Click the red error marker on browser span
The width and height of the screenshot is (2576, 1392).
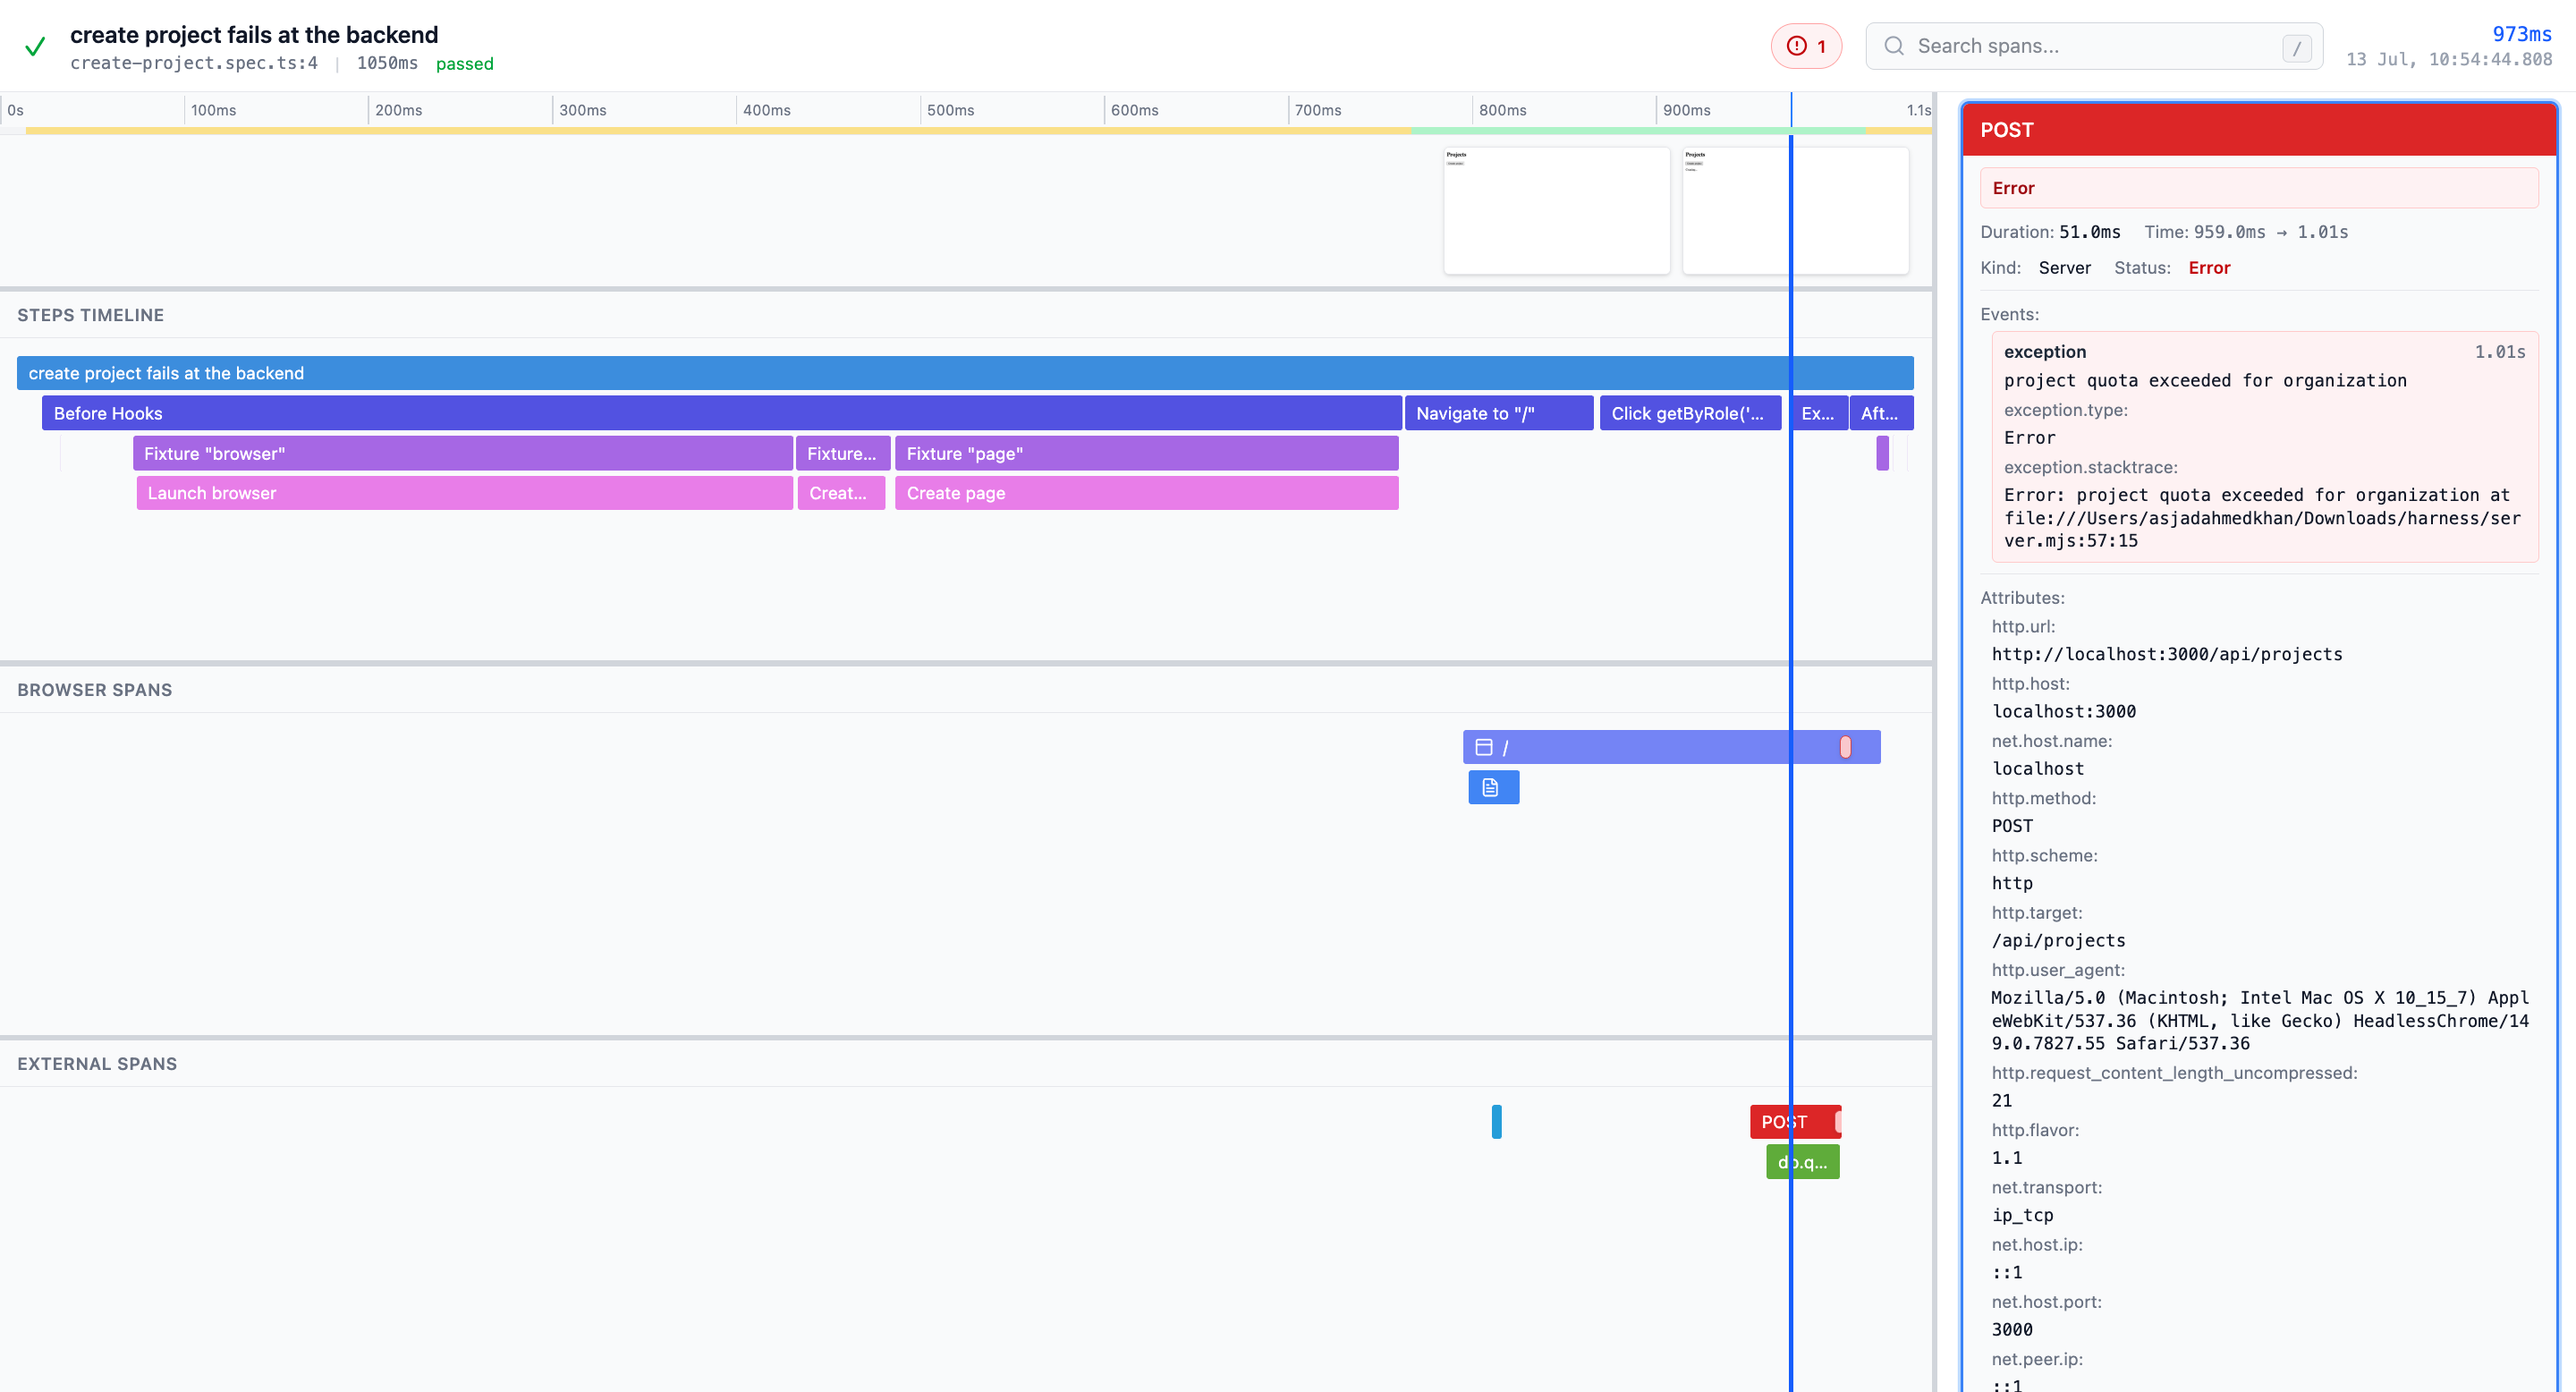click(1845, 747)
